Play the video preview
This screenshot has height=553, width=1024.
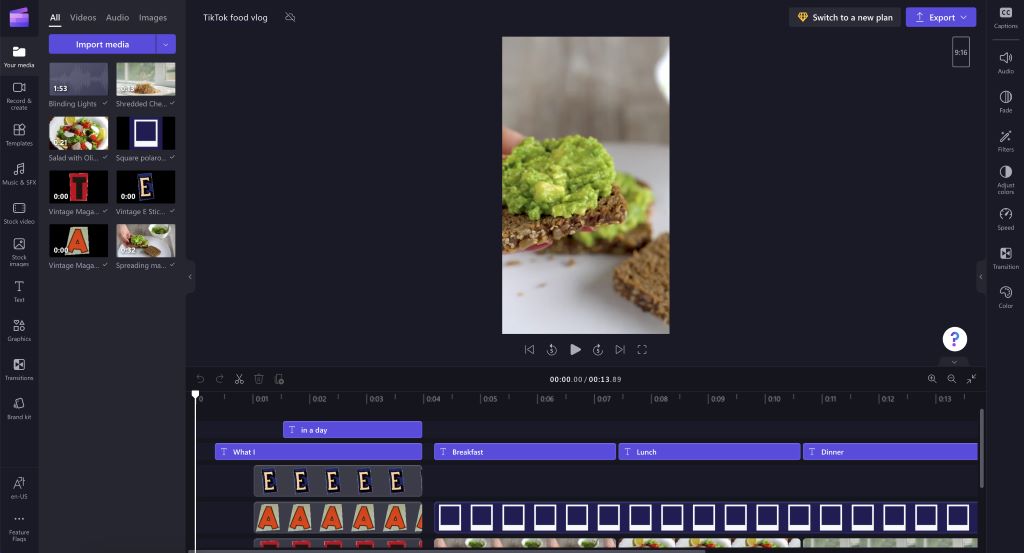tap(575, 349)
